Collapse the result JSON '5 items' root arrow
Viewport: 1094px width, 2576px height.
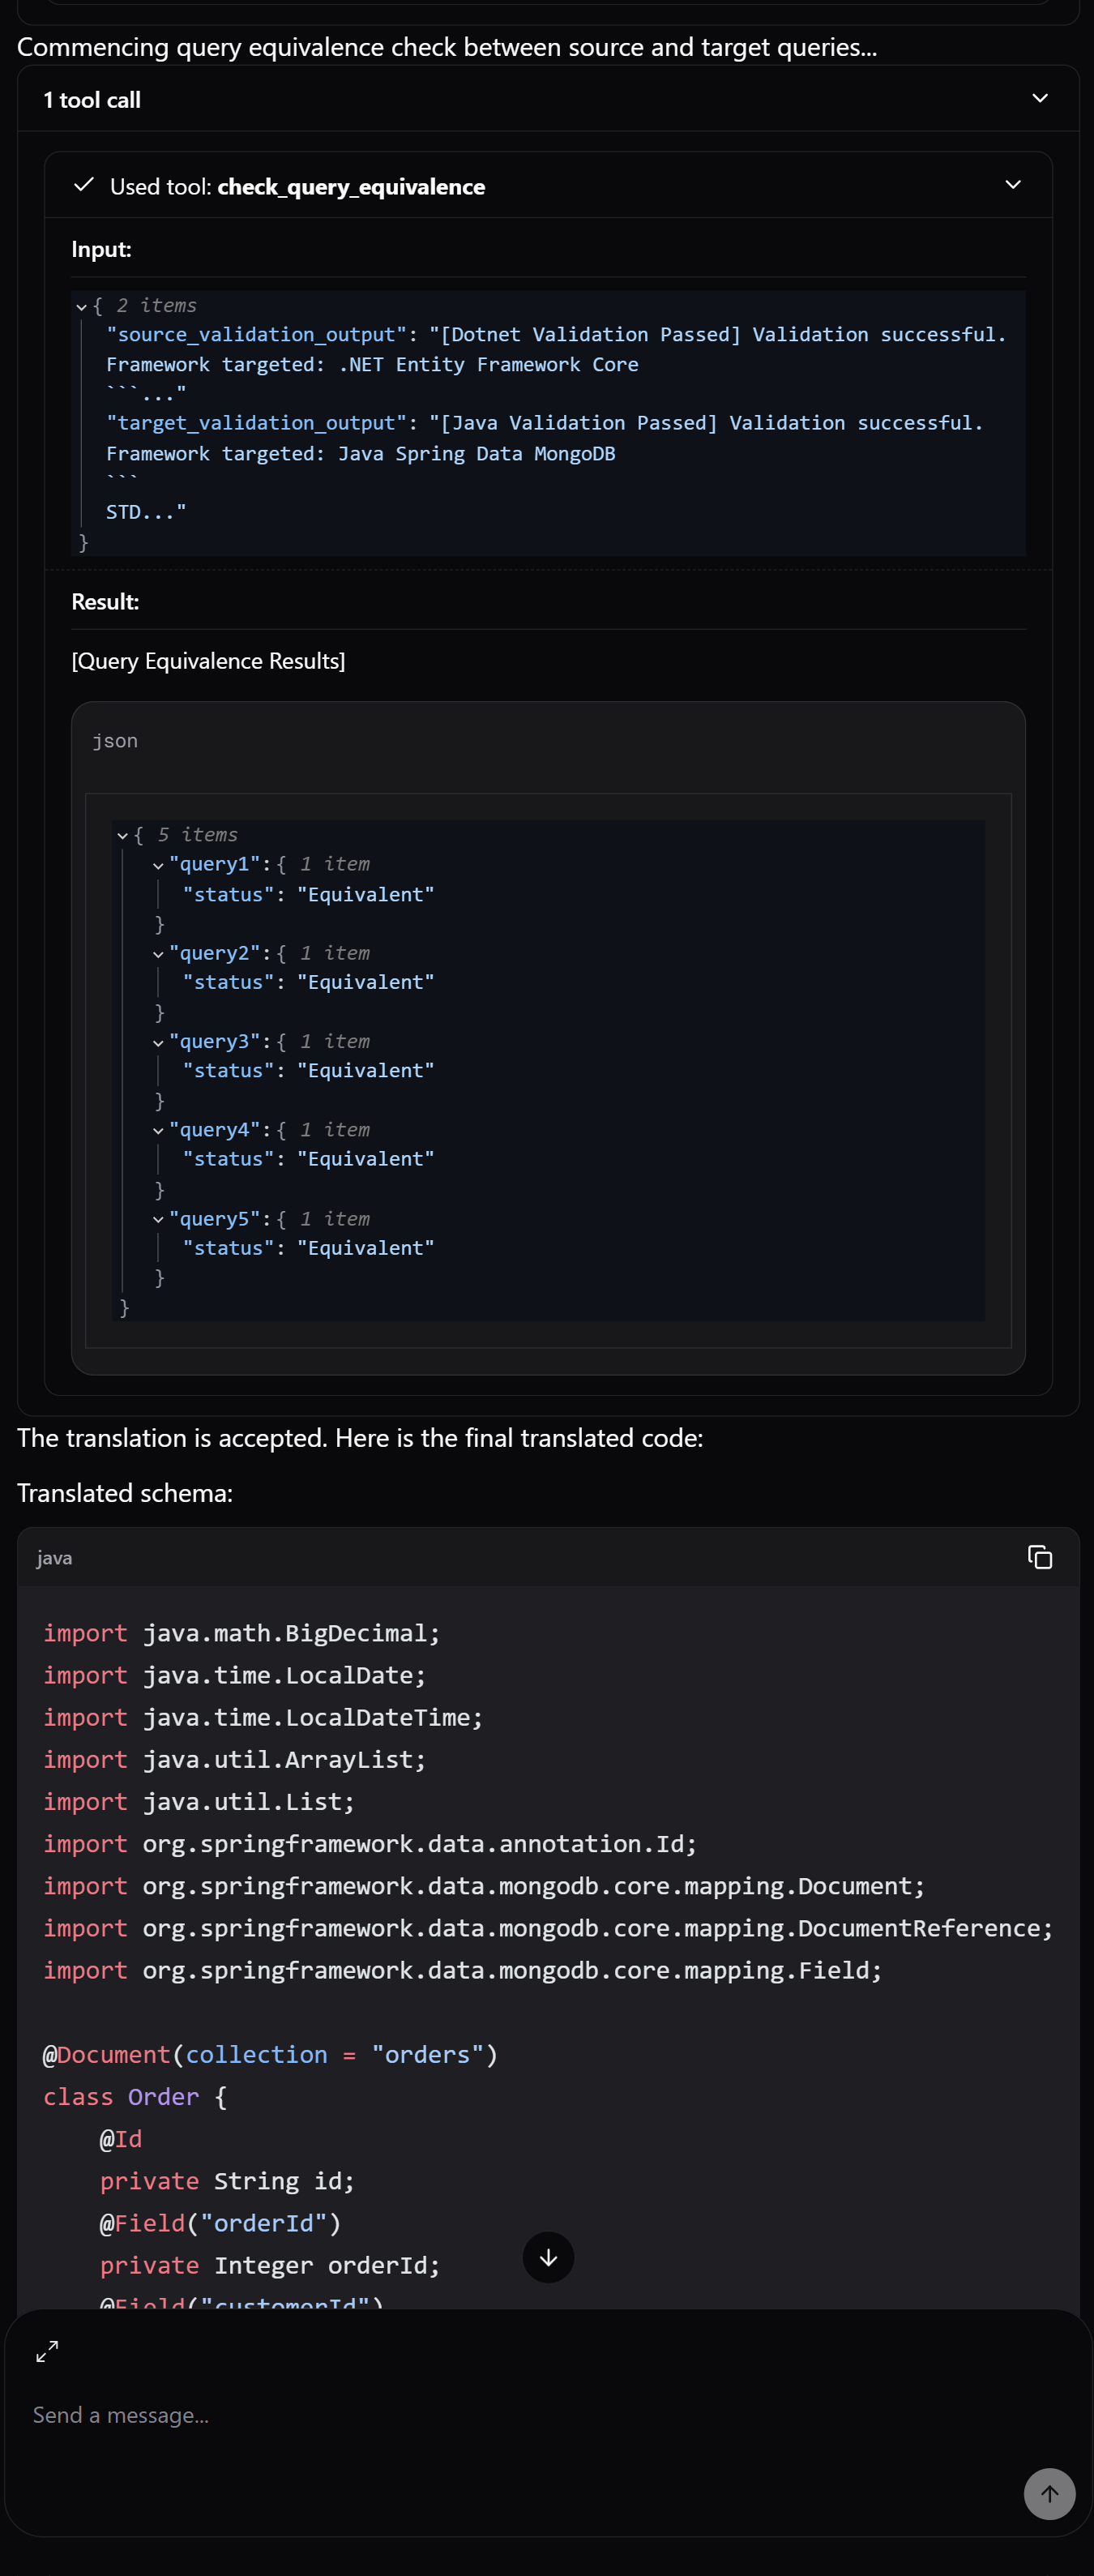[x=122, y=836]
